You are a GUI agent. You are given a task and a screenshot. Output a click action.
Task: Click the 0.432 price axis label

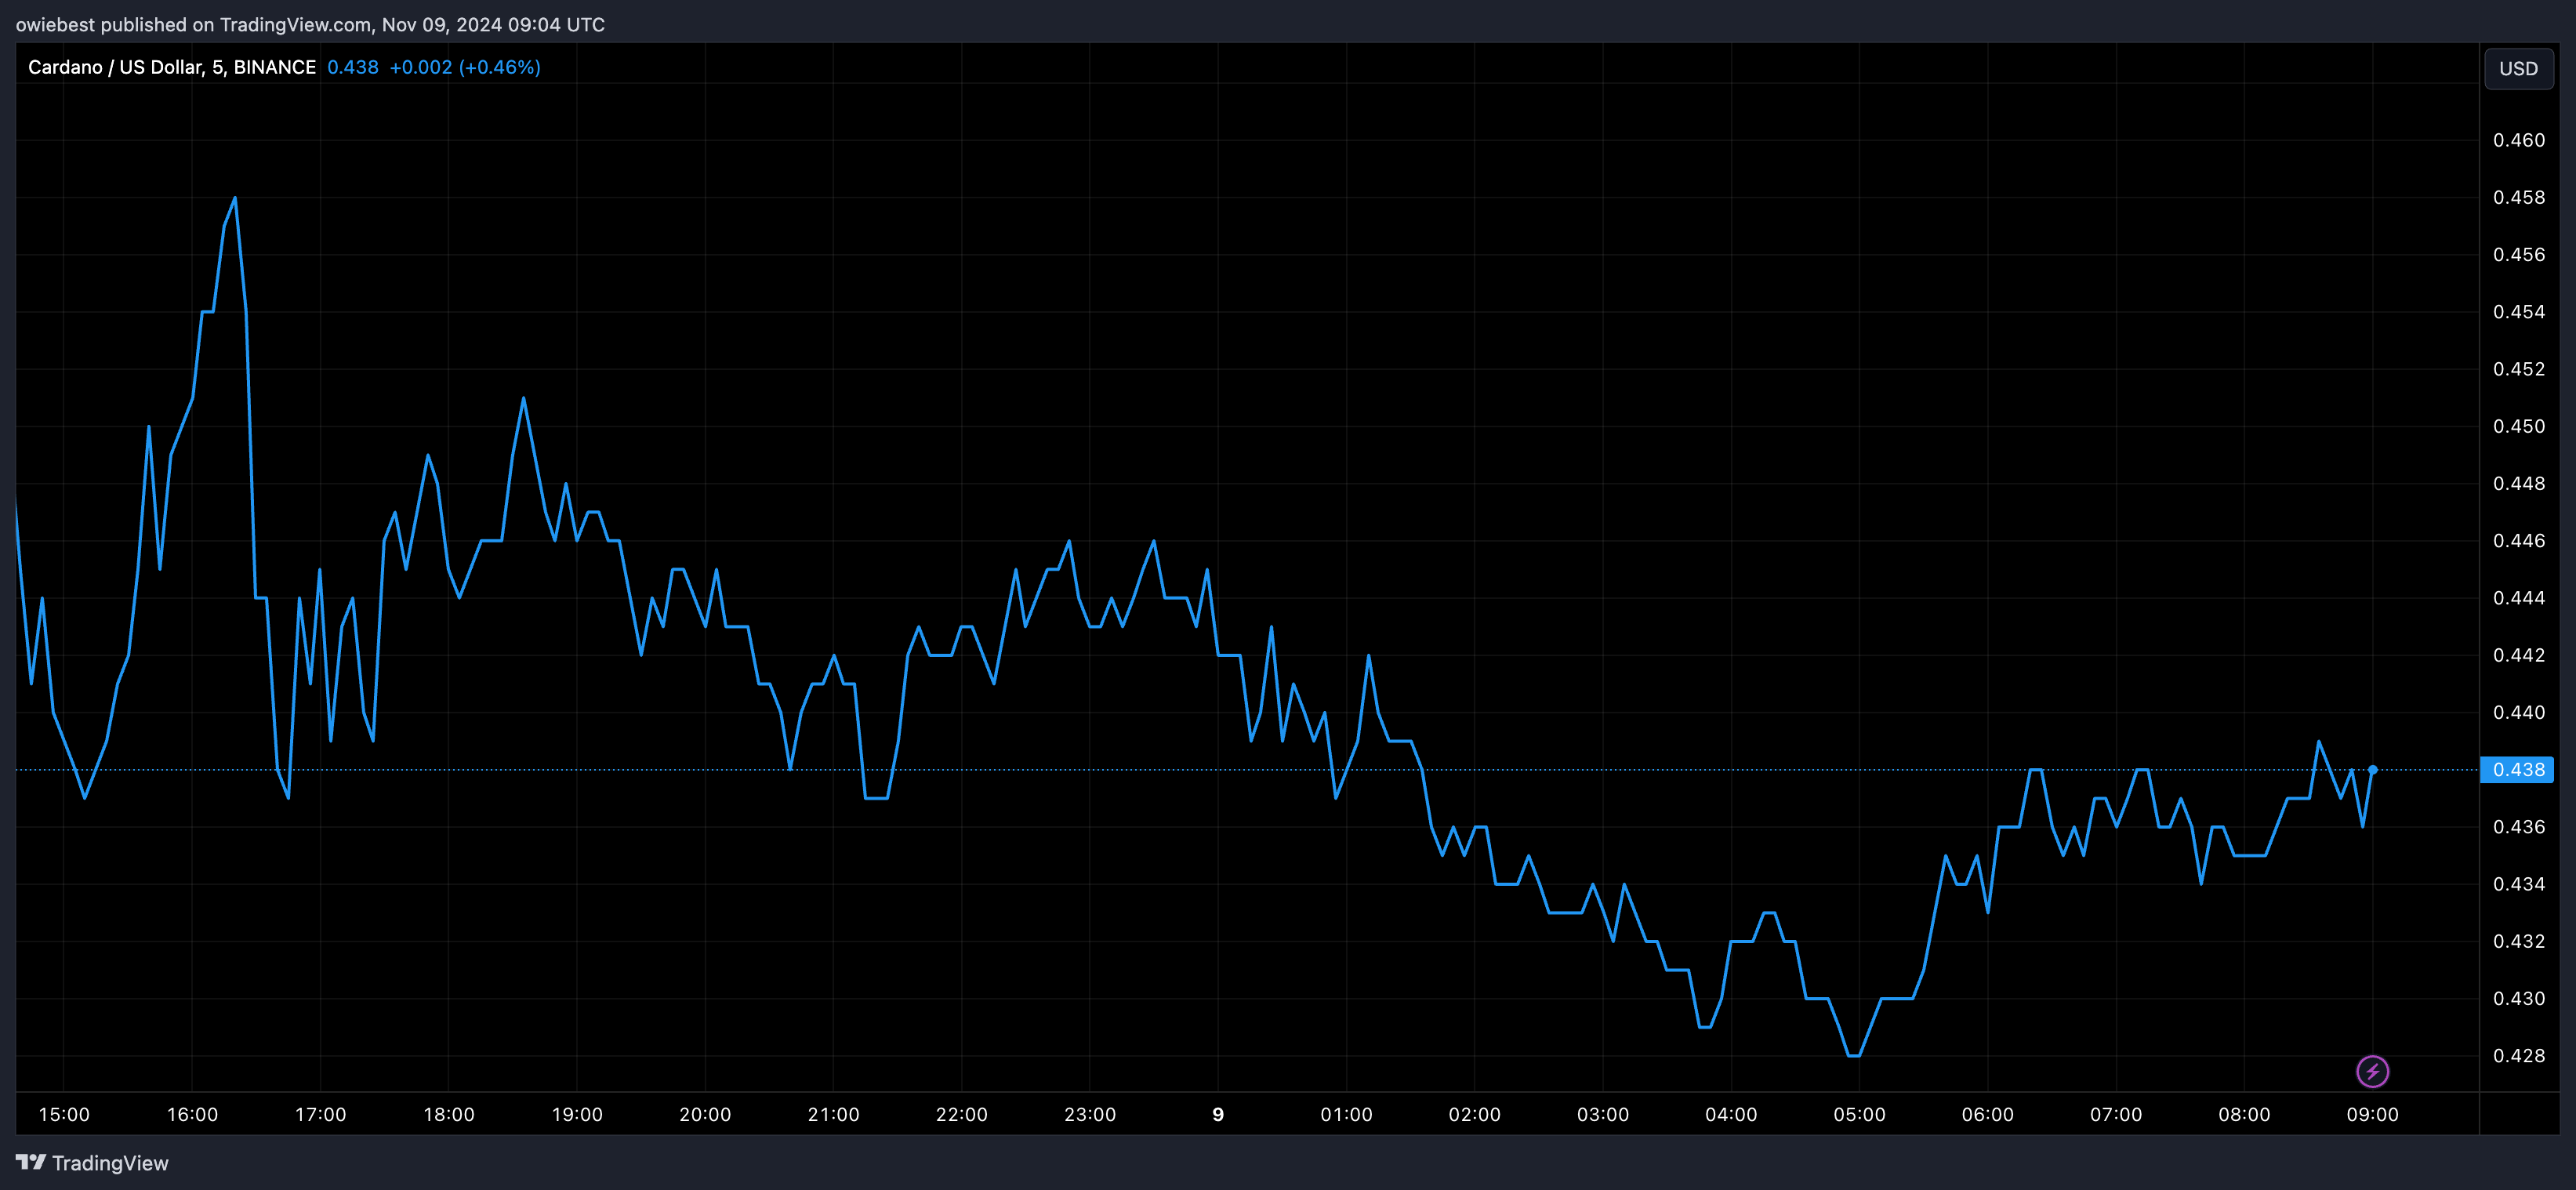2518,941
